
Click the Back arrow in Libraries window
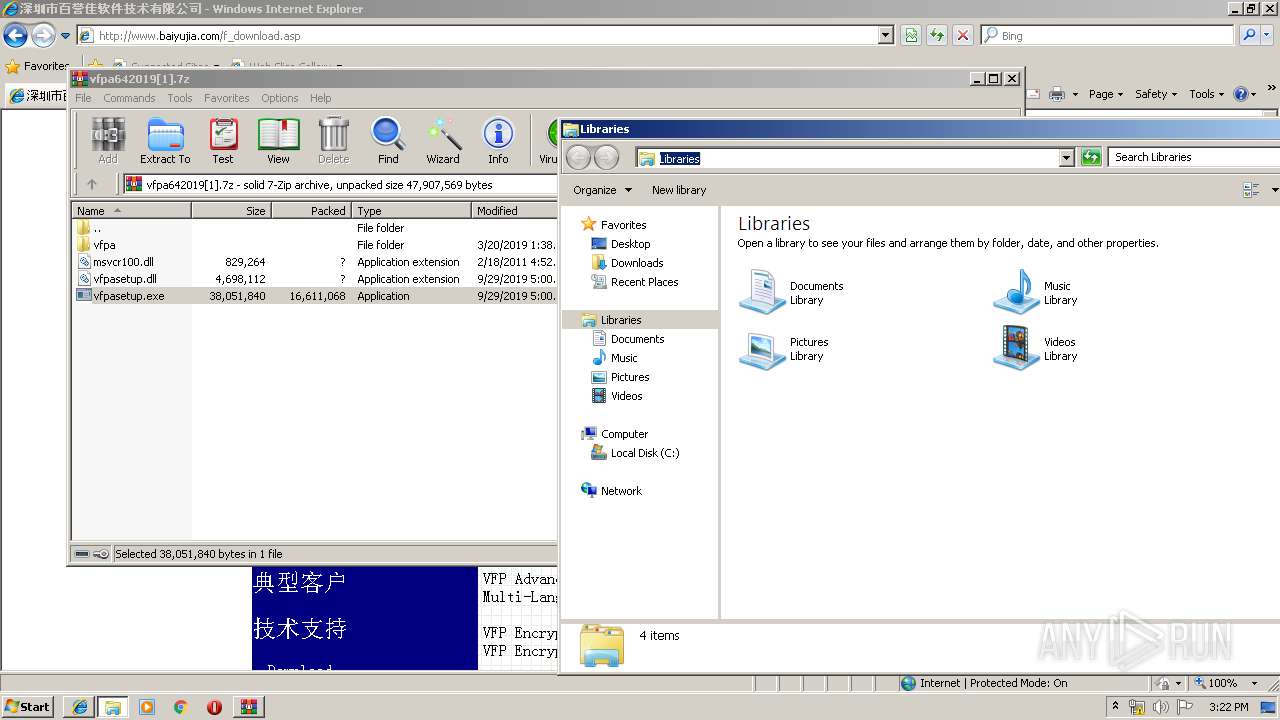tap(578, 157)
